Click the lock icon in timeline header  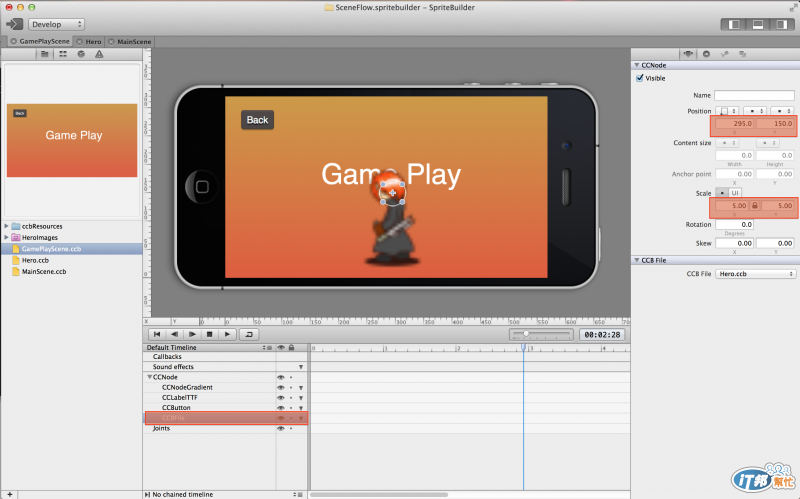(291, 347)
